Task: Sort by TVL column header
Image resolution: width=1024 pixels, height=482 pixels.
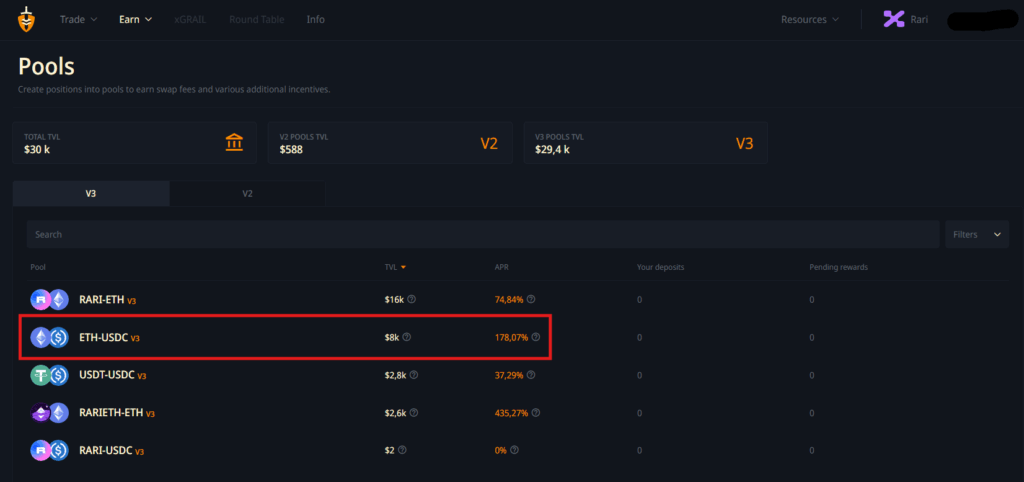Action: pyautogui.click(x=396, y=267)
